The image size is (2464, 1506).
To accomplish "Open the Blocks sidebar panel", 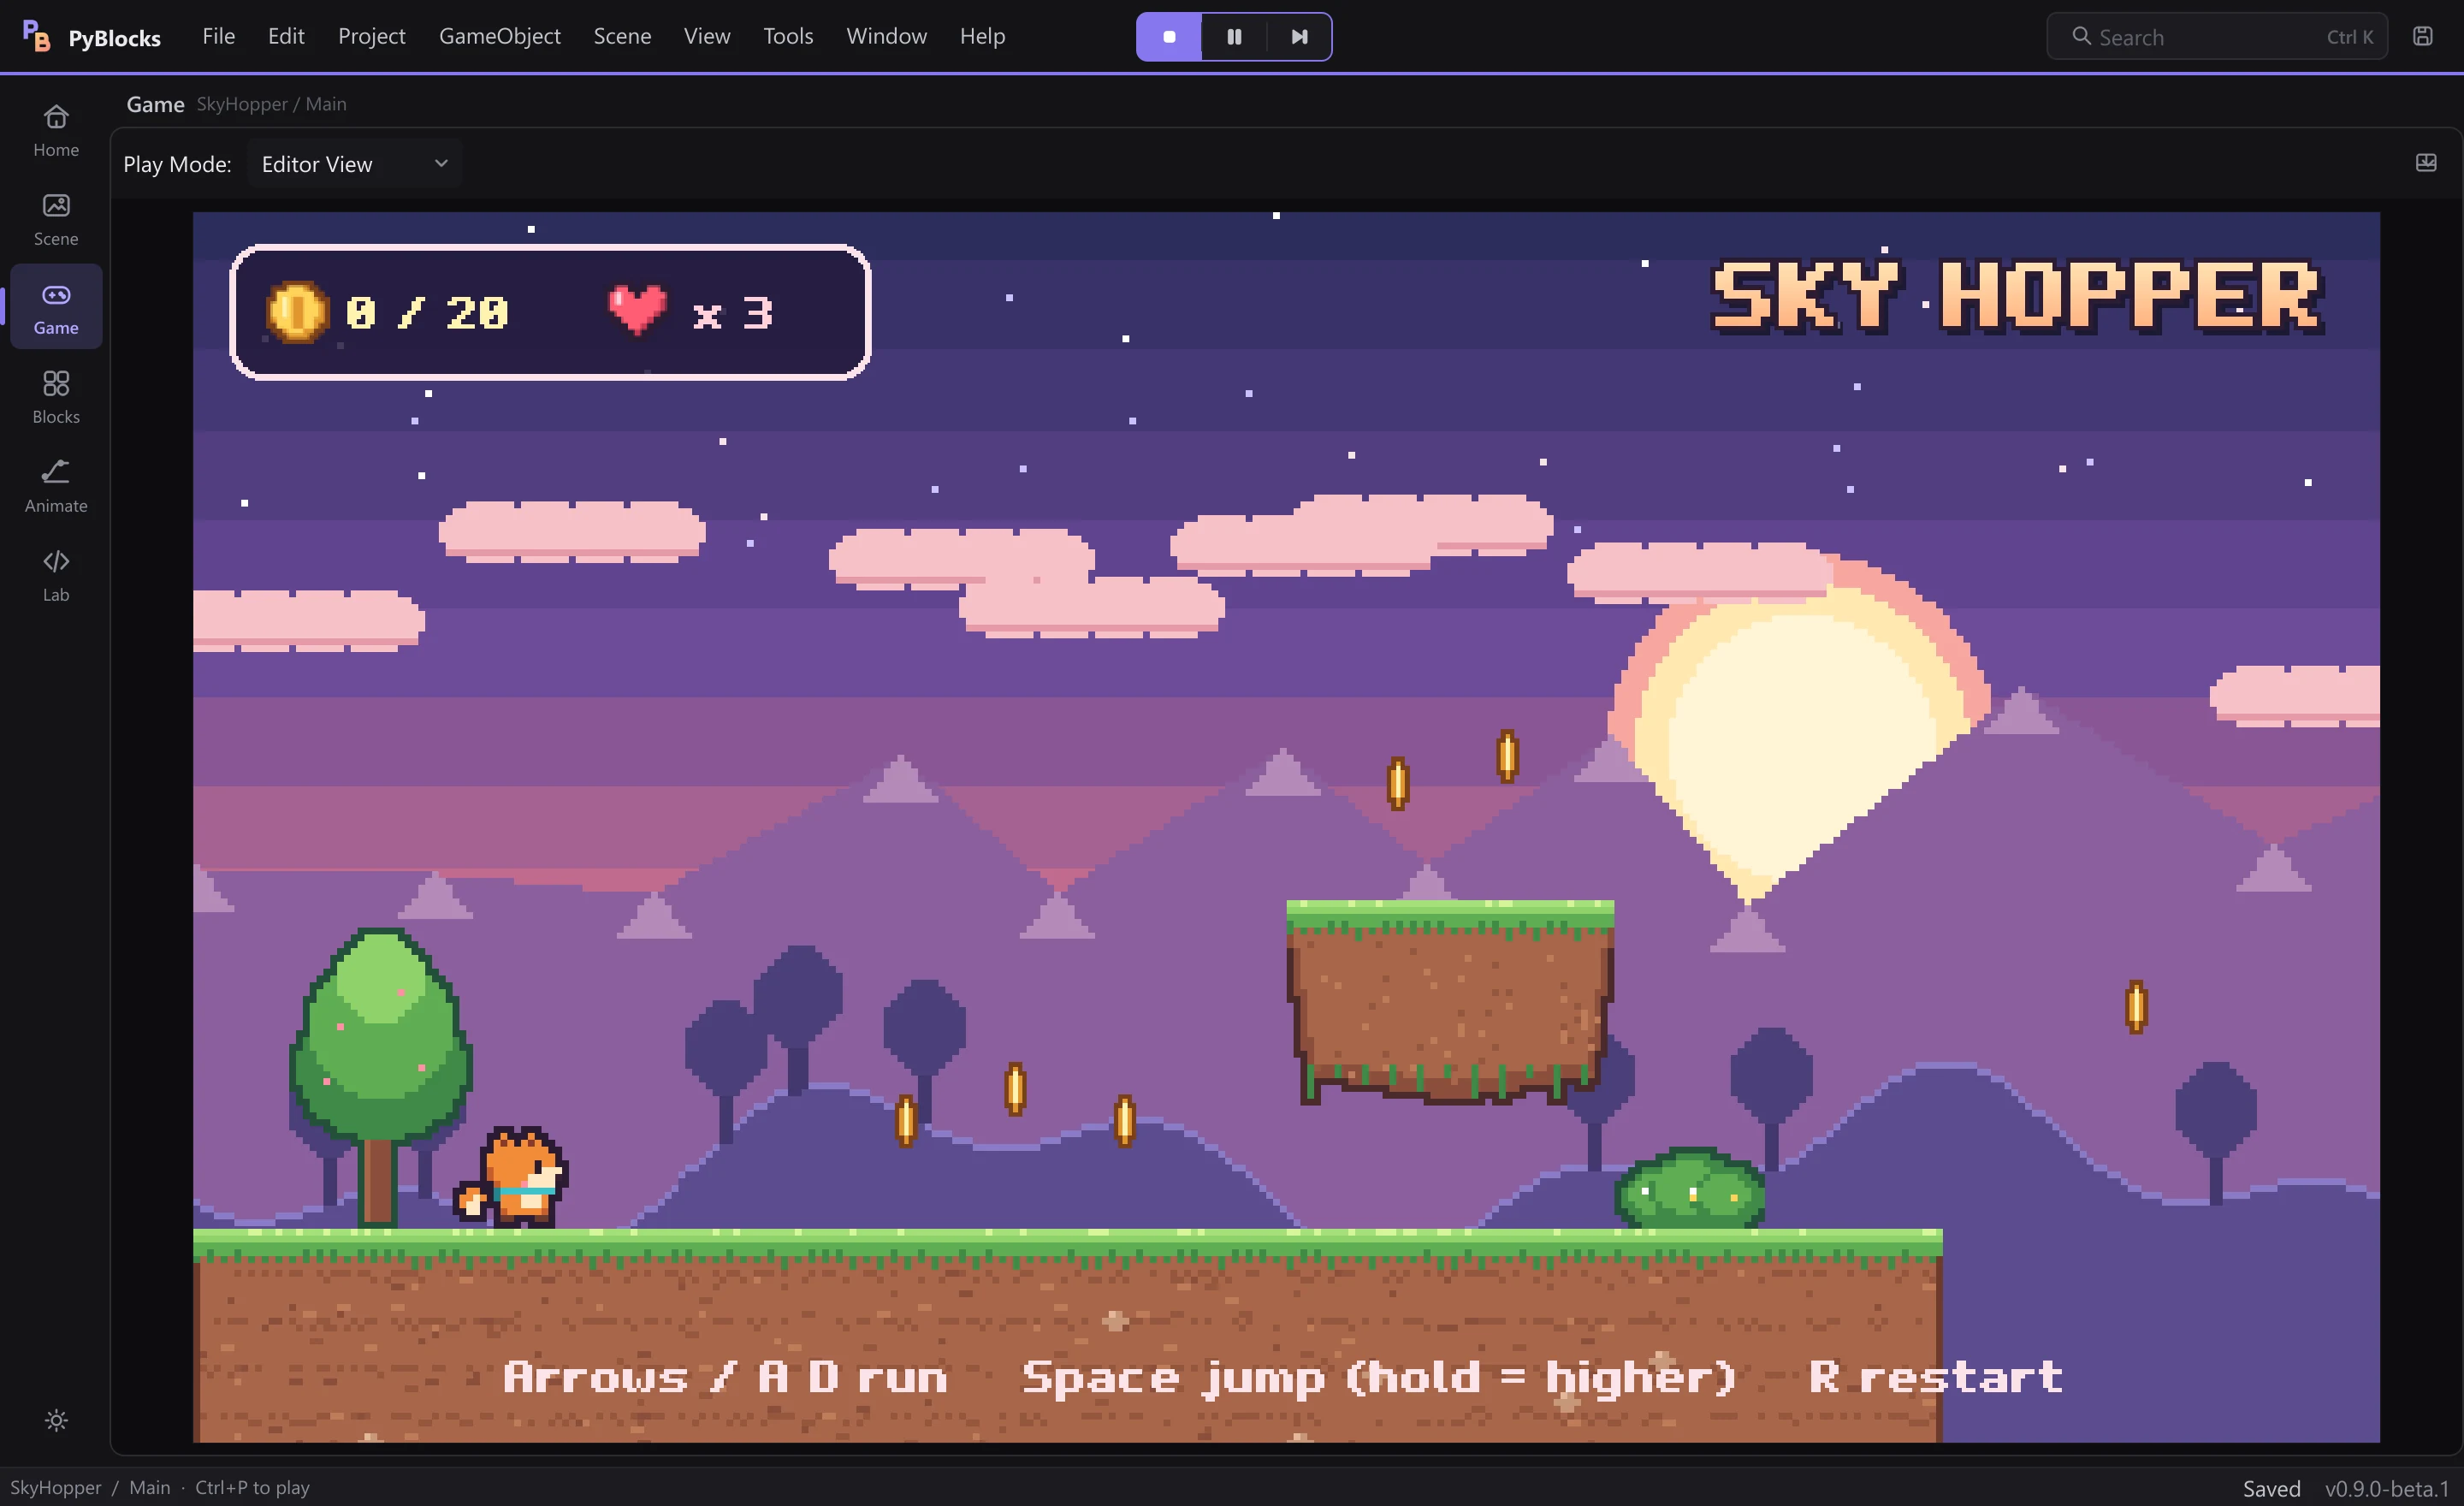I will 56,397.
